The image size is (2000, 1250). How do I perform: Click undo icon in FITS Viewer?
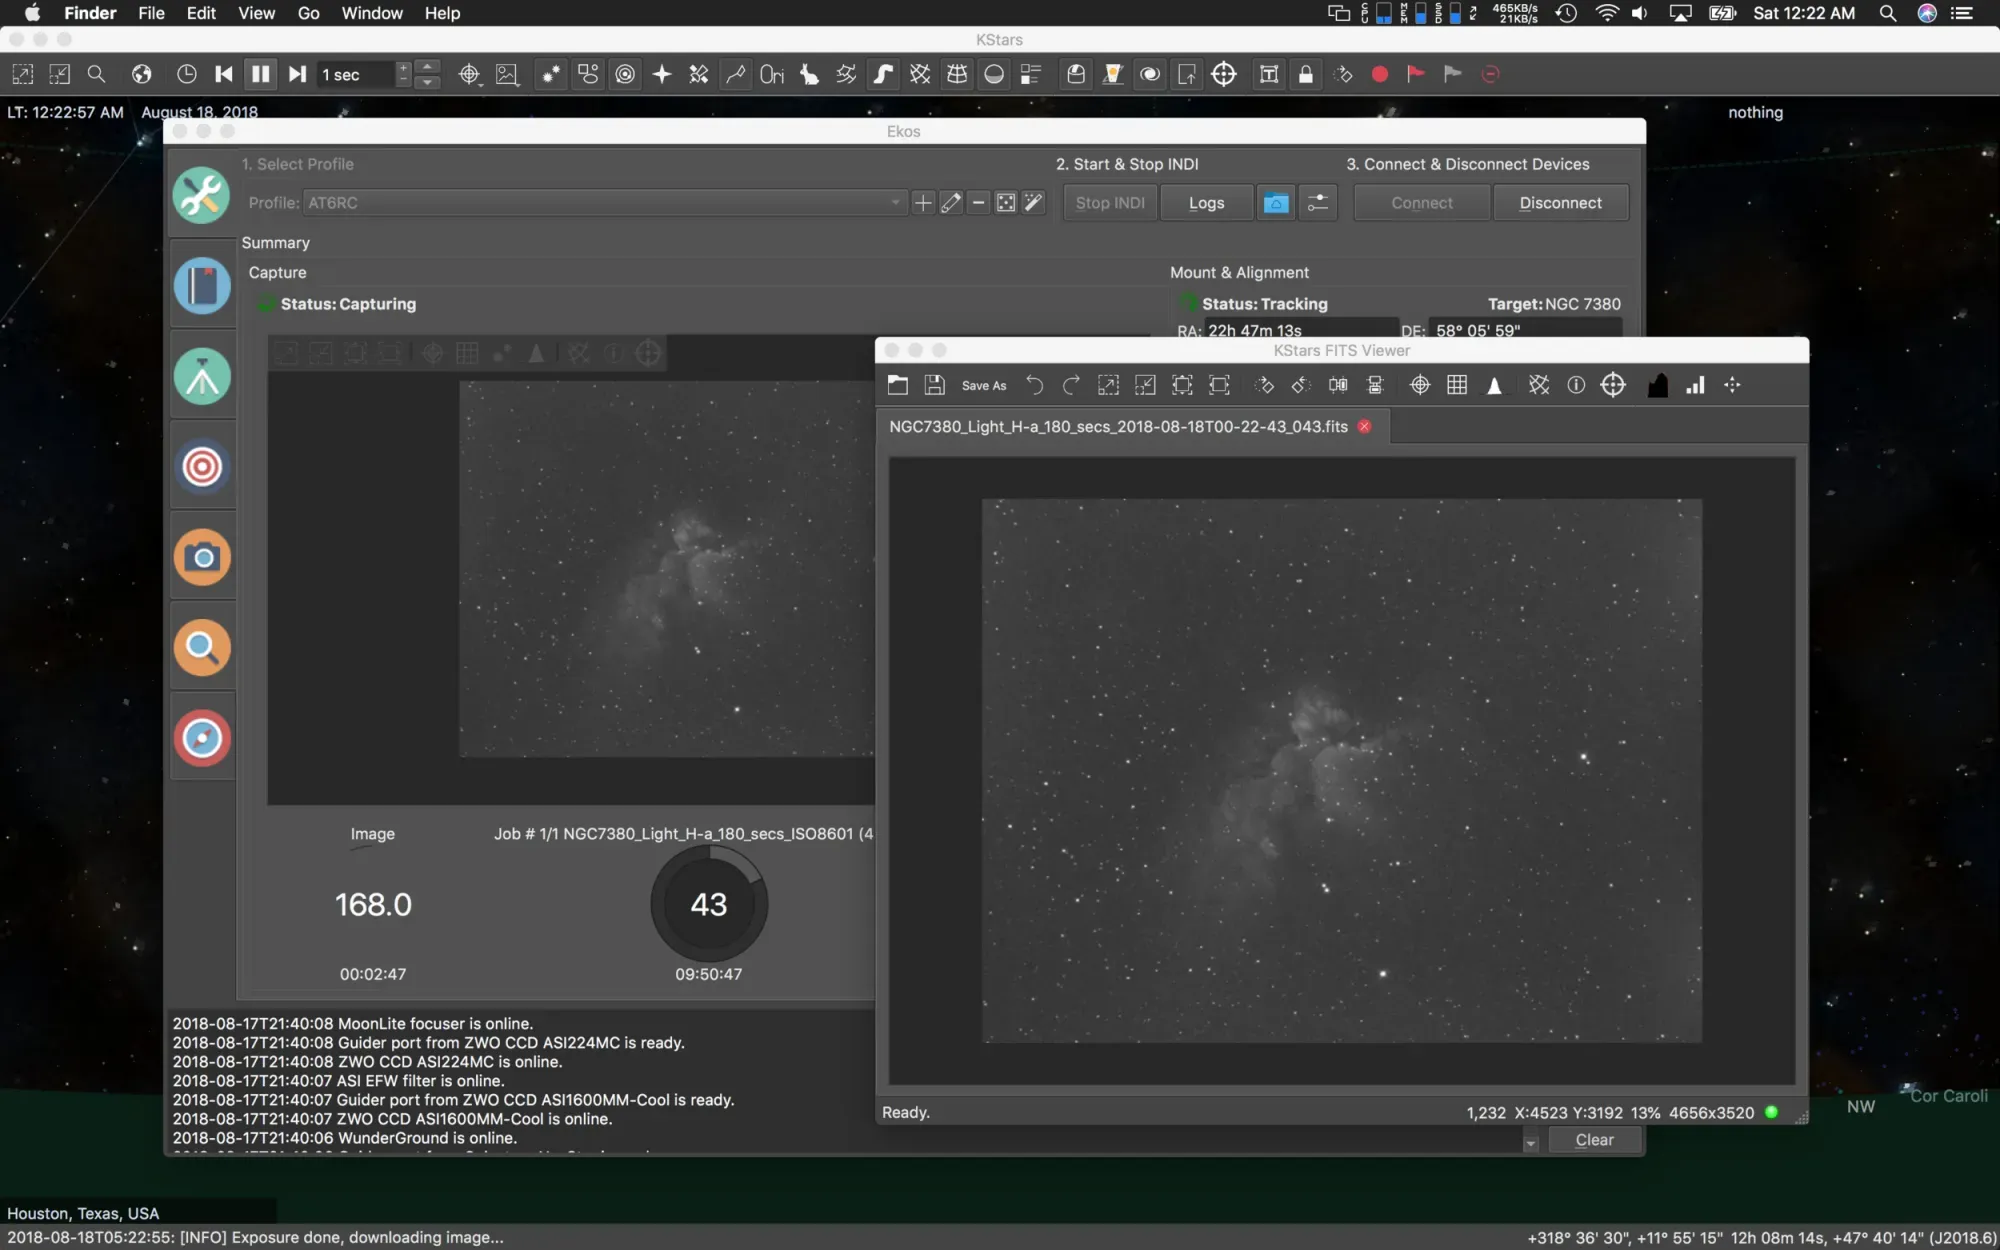coord(1034,385)
